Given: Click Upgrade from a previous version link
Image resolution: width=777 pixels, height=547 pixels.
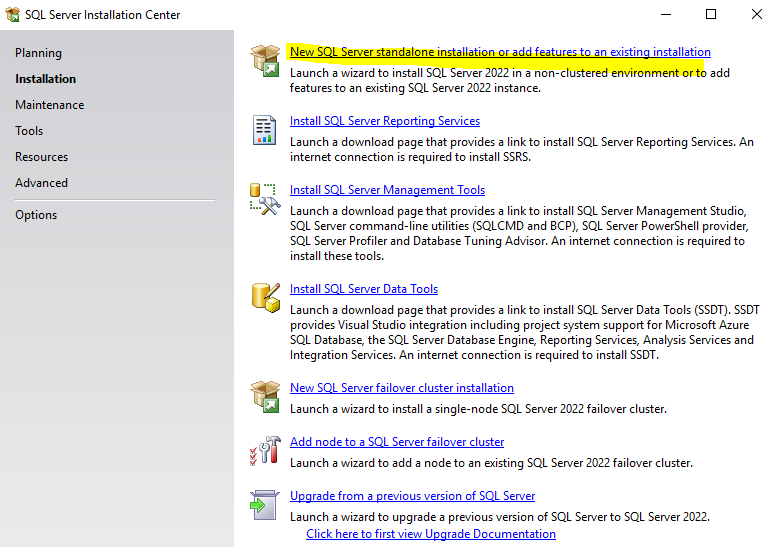Looking at the screenshot, I should tap(412, 496).
